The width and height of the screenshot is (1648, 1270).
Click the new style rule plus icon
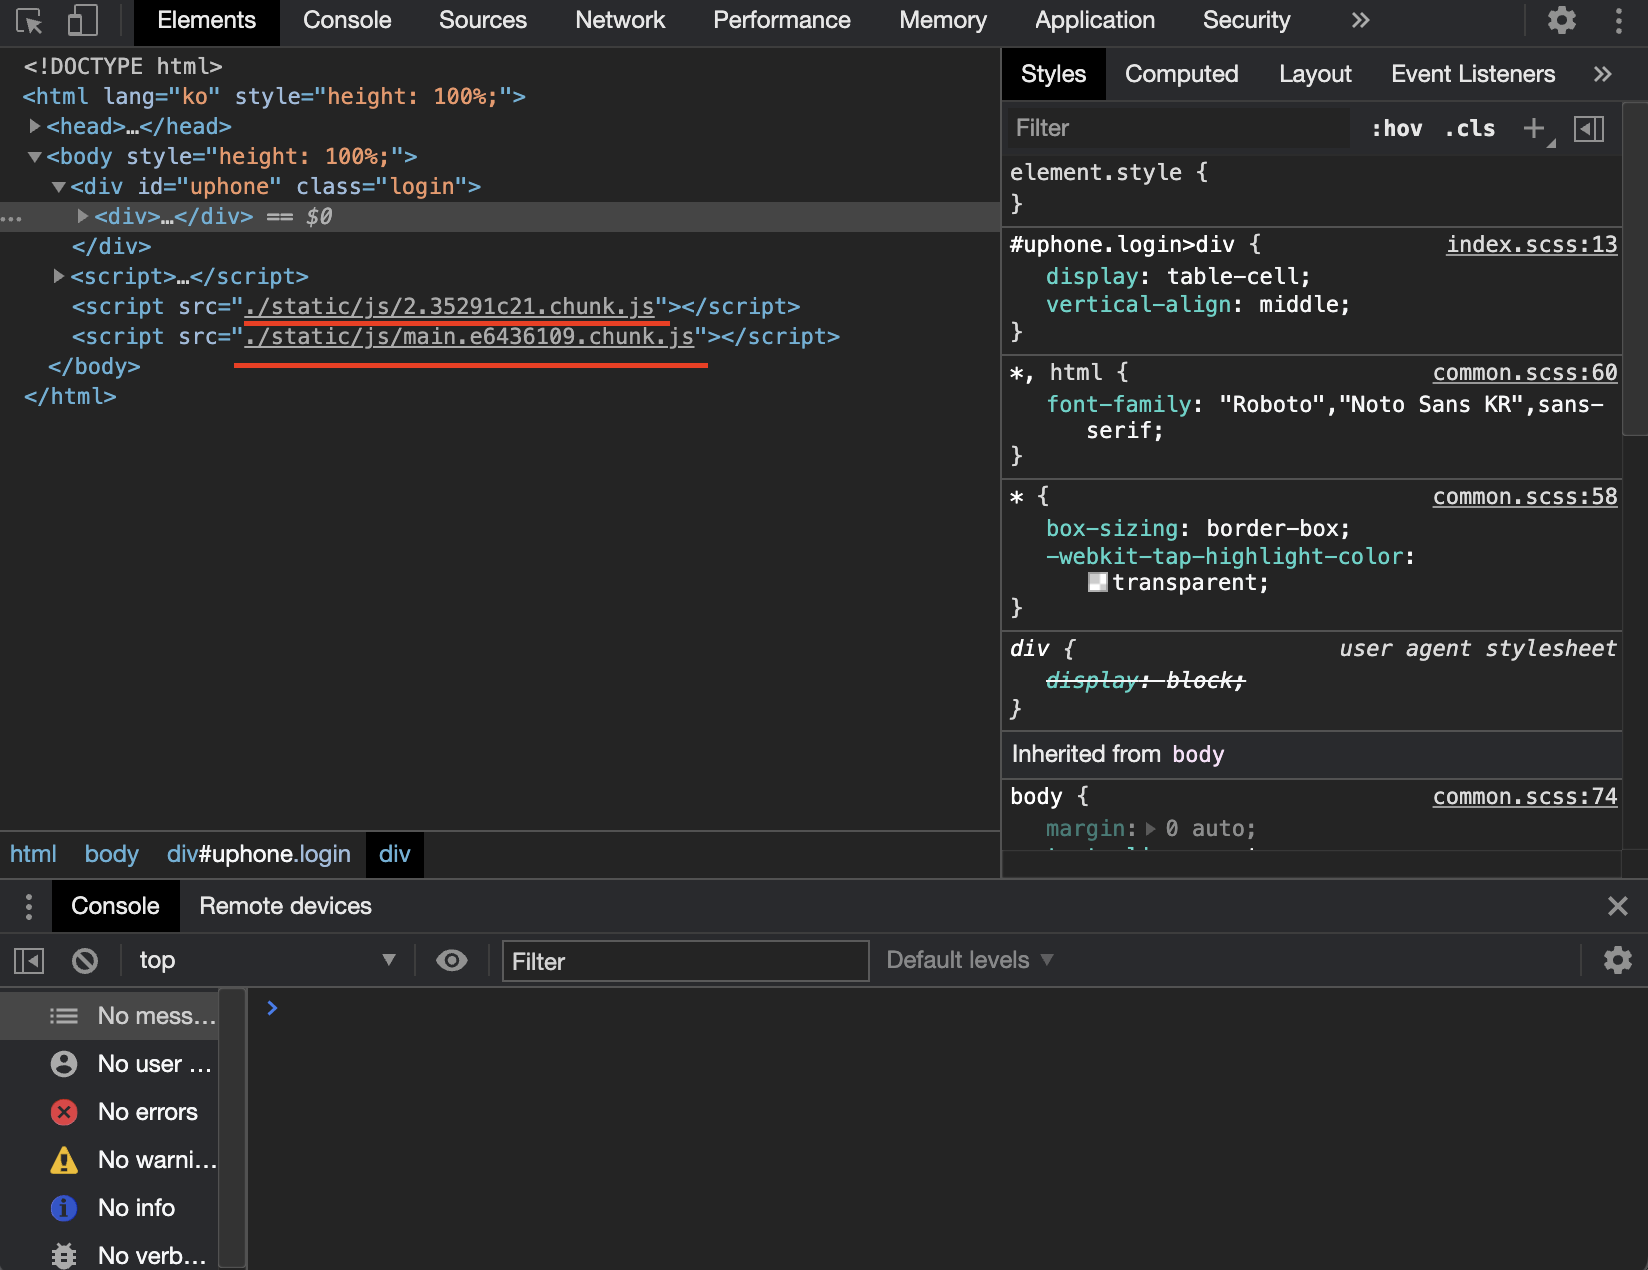[1535, 128]
